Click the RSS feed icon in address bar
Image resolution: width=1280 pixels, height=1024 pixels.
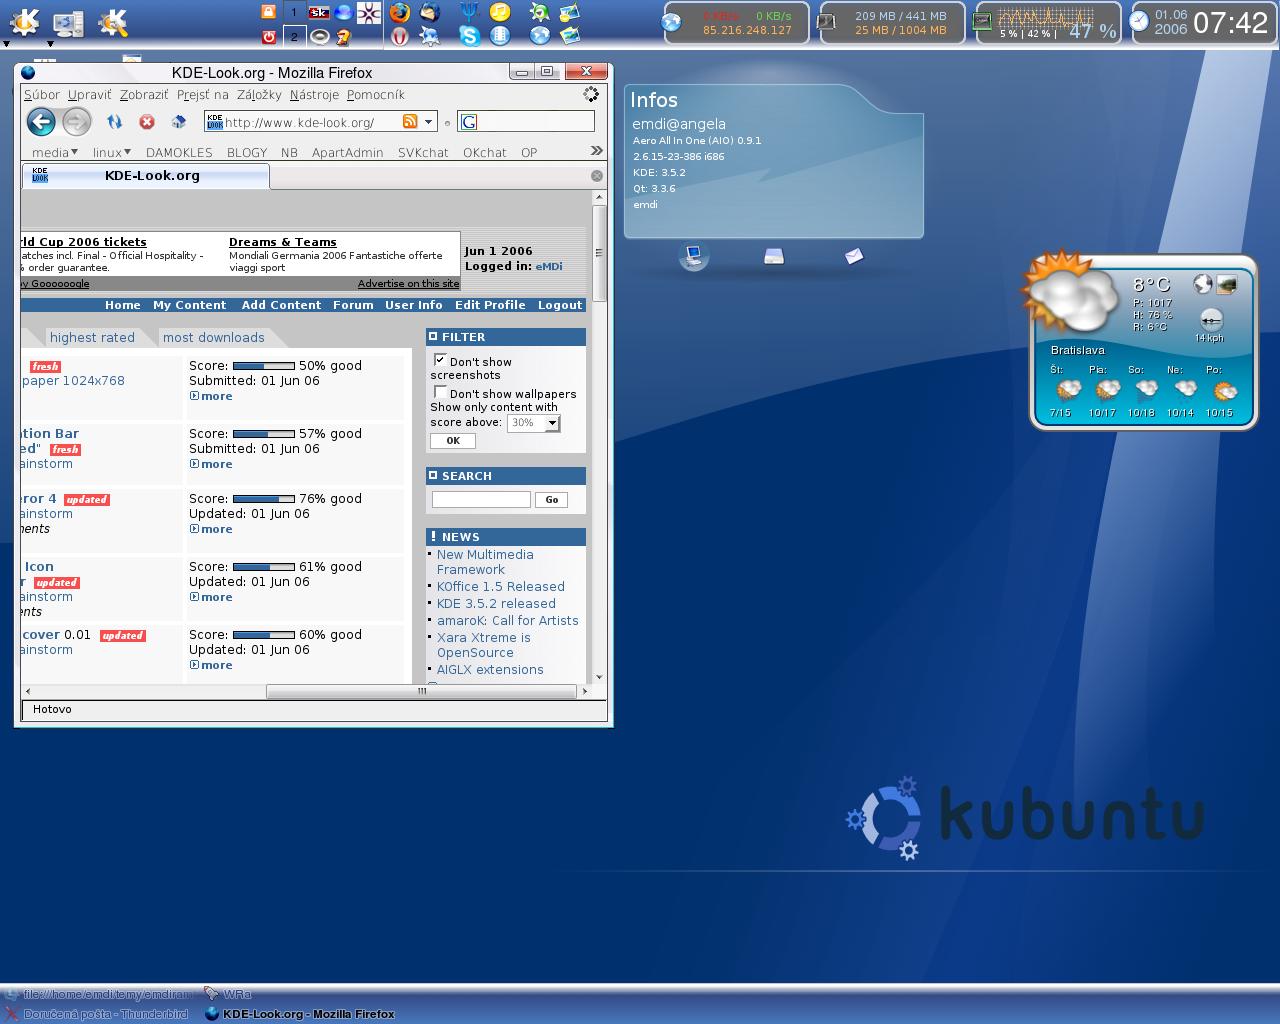(x=410, y=121)
